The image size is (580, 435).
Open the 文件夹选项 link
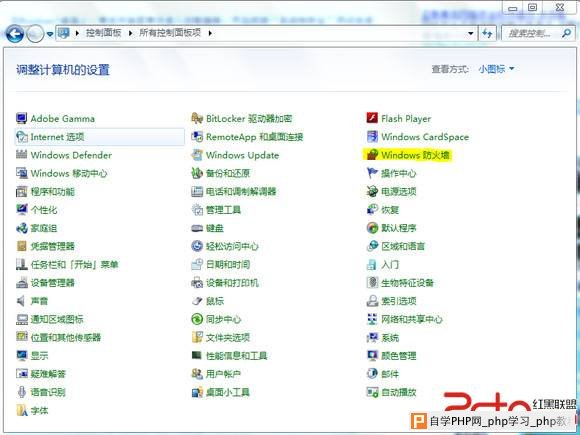pos(228,337)
